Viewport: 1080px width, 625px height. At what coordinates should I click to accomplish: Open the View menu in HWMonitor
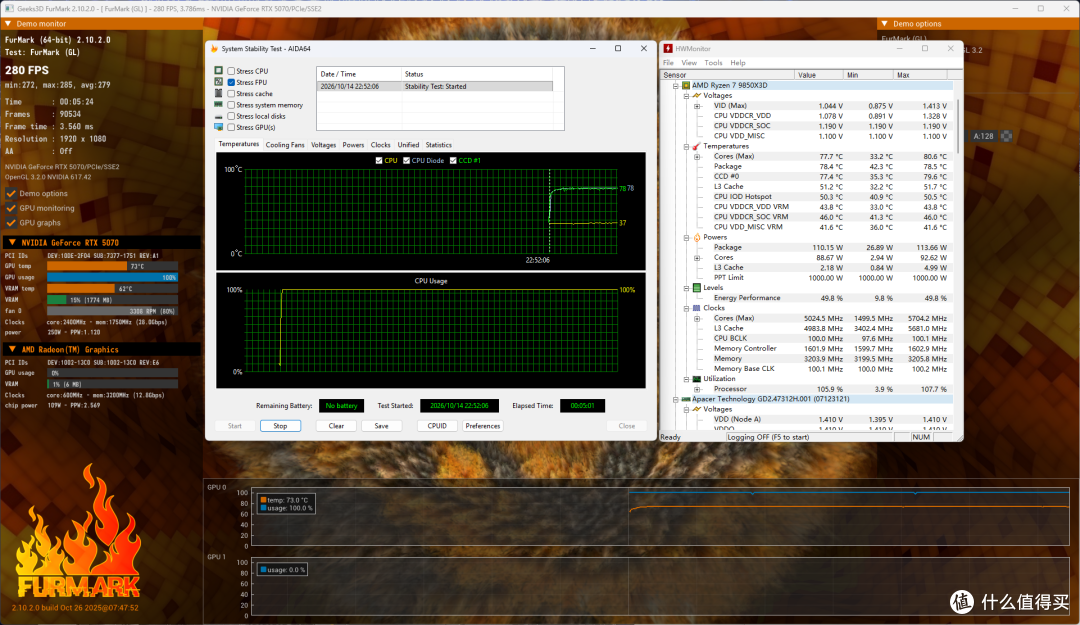pos(689,63)
